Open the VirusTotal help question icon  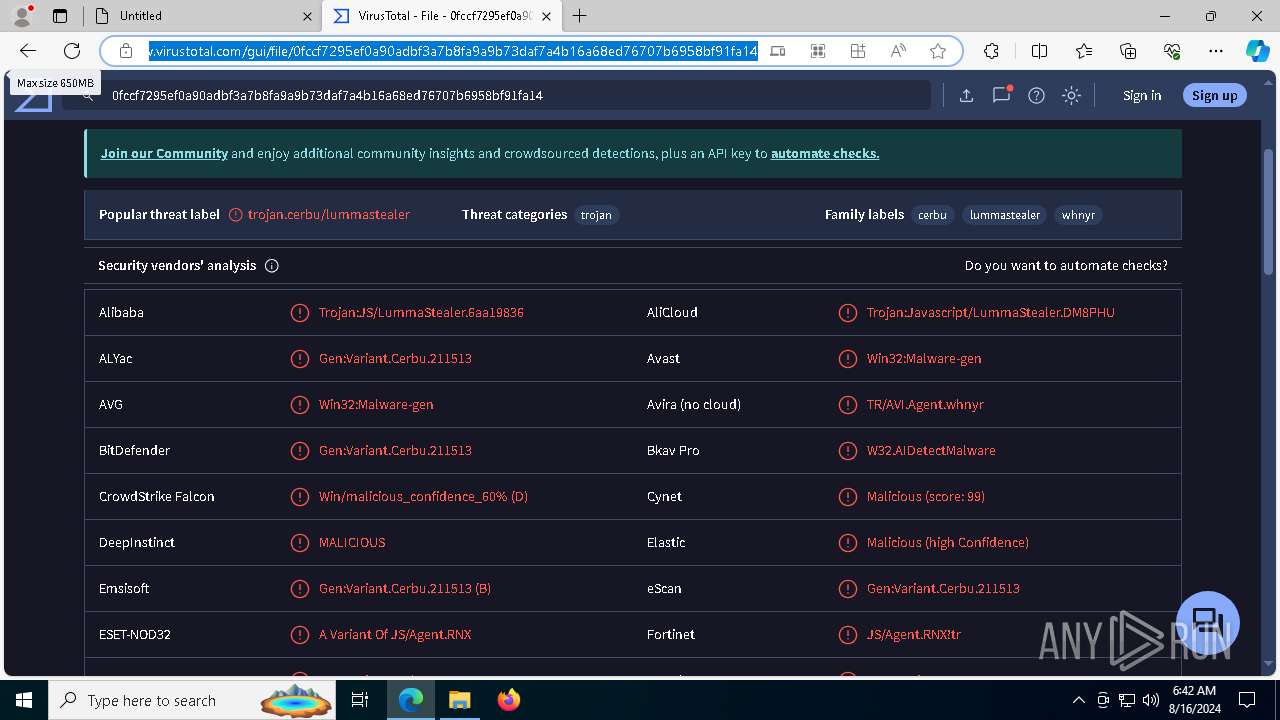(x=1037, y=95)
